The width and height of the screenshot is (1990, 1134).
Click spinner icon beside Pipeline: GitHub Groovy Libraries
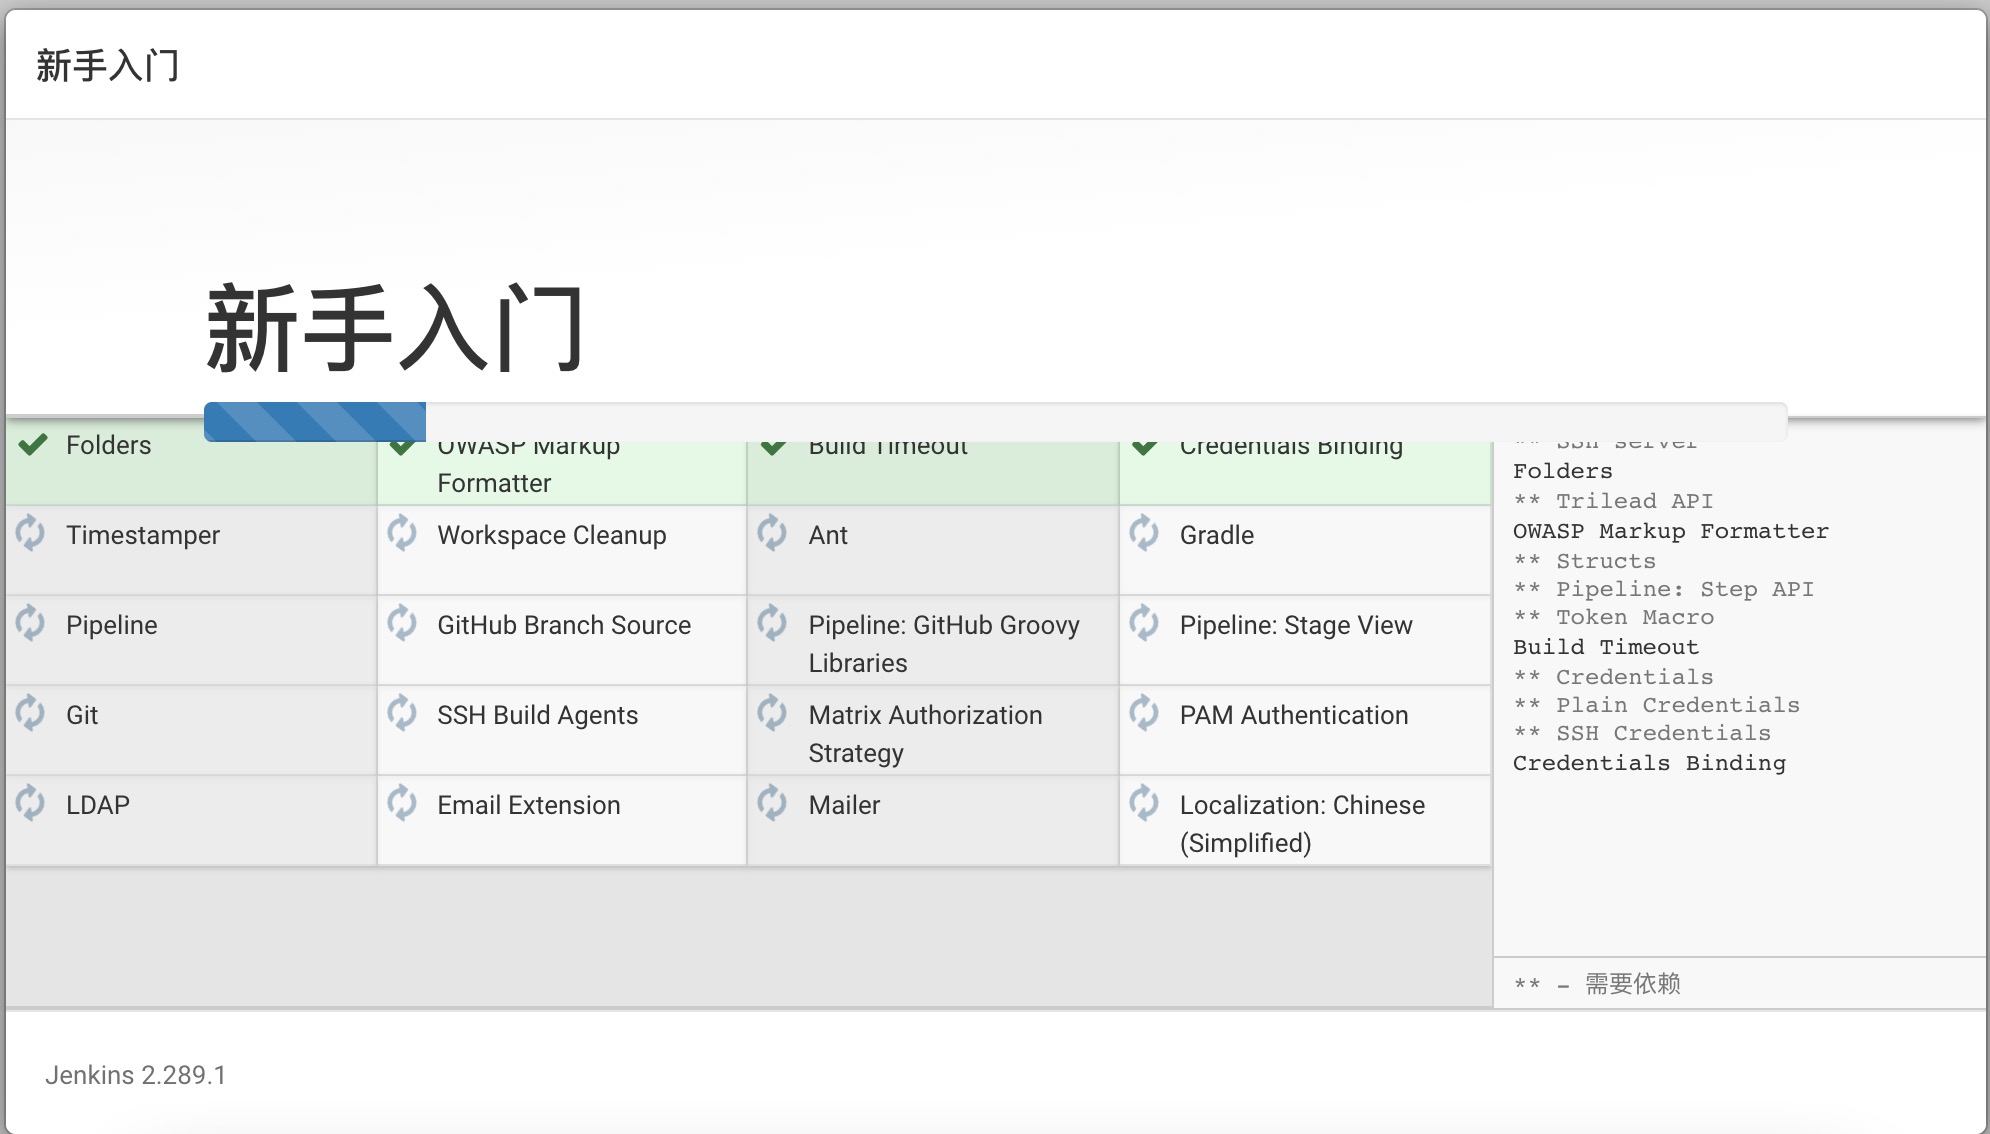pos(773,623)
